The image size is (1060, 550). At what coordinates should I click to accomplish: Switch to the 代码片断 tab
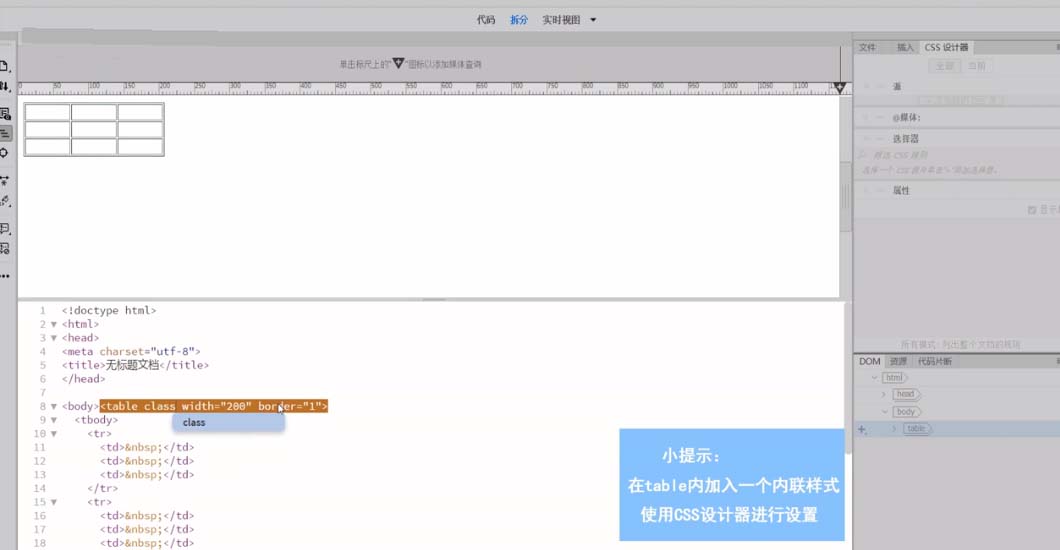click(x=935, y=361)
